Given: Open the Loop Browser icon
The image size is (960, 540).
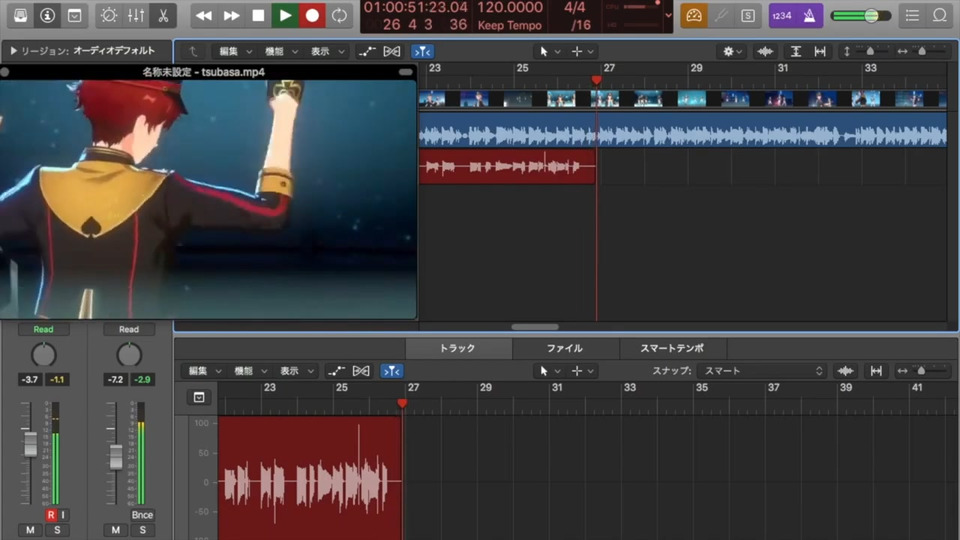Looking at the screenshot, I should click(940, 15).
